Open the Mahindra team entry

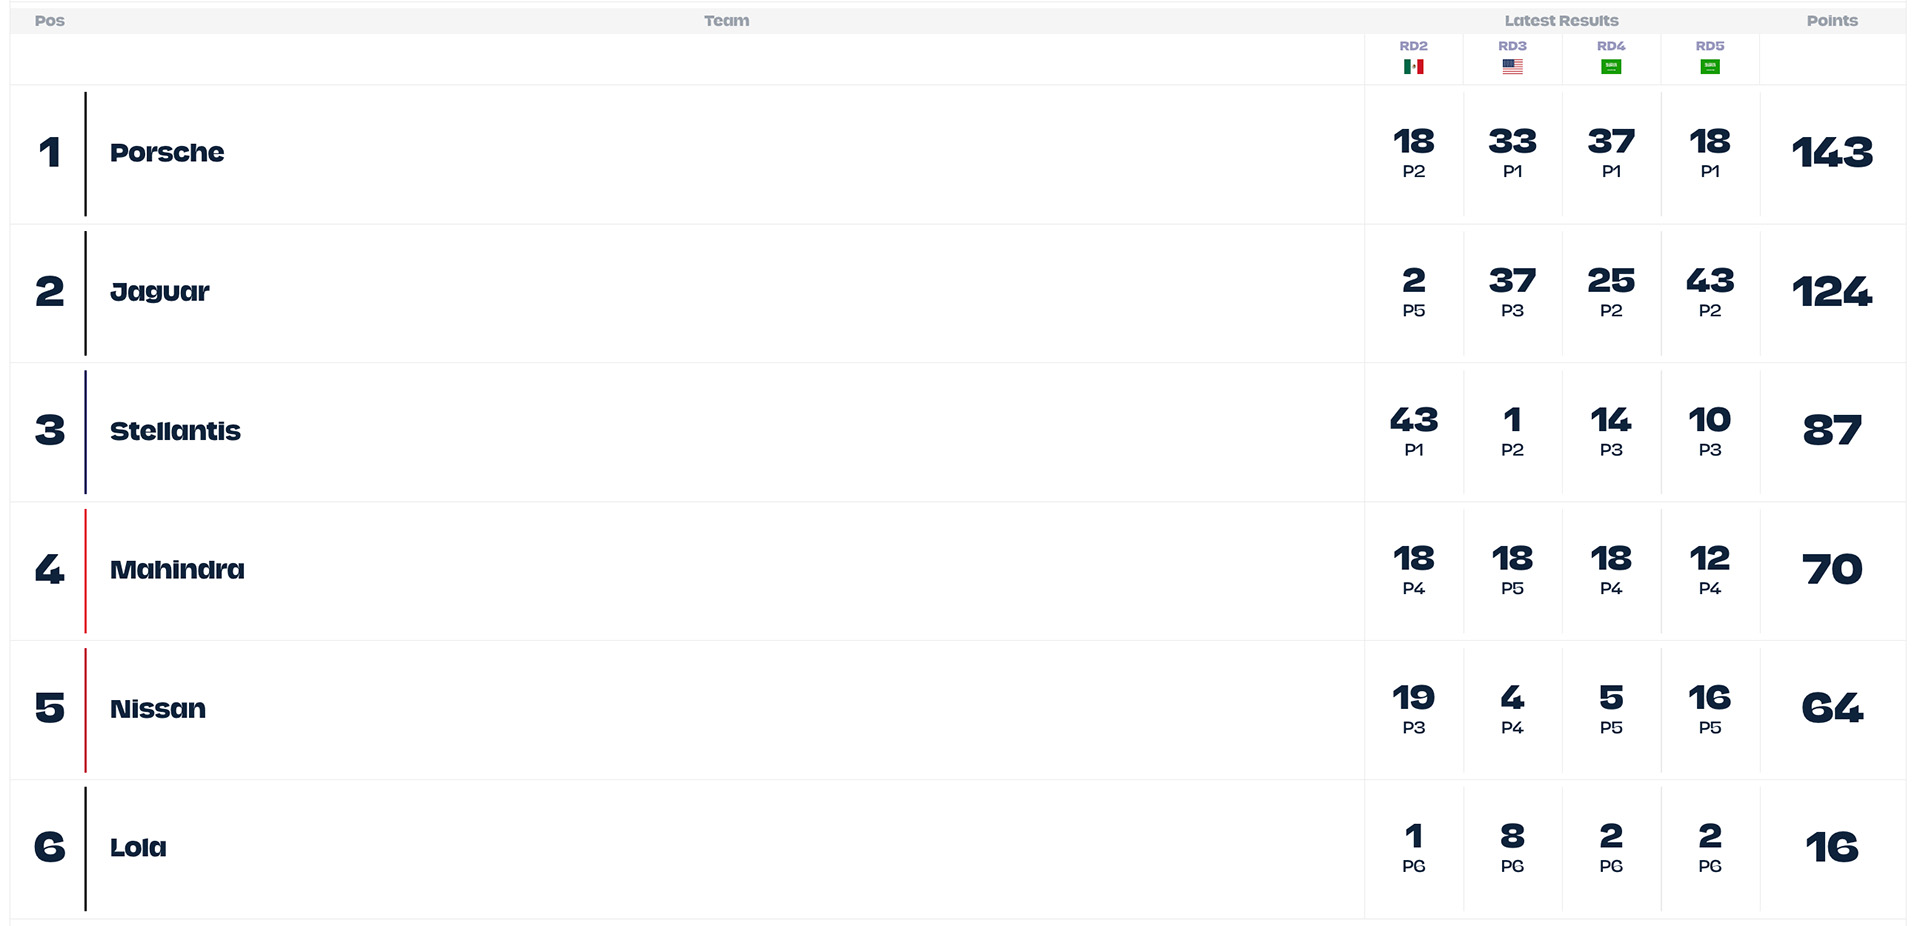[x=177, y=570]
